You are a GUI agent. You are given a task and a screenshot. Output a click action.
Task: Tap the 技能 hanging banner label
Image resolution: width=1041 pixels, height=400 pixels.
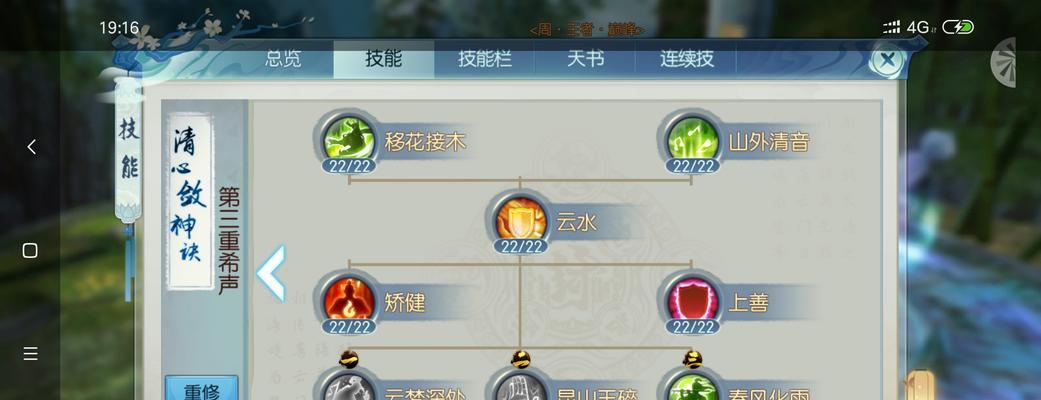(129, 150)
